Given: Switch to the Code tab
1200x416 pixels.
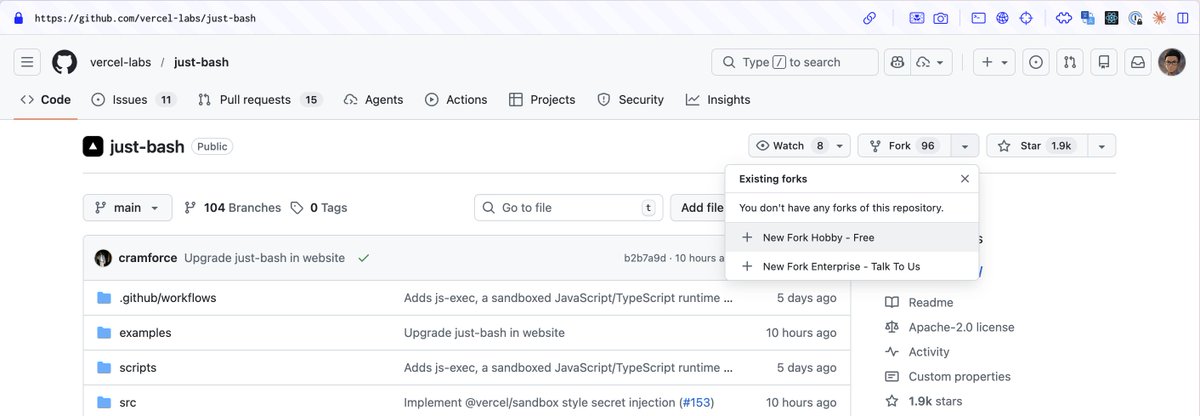Looking at the screenshot, I should [x=45, y=100].
